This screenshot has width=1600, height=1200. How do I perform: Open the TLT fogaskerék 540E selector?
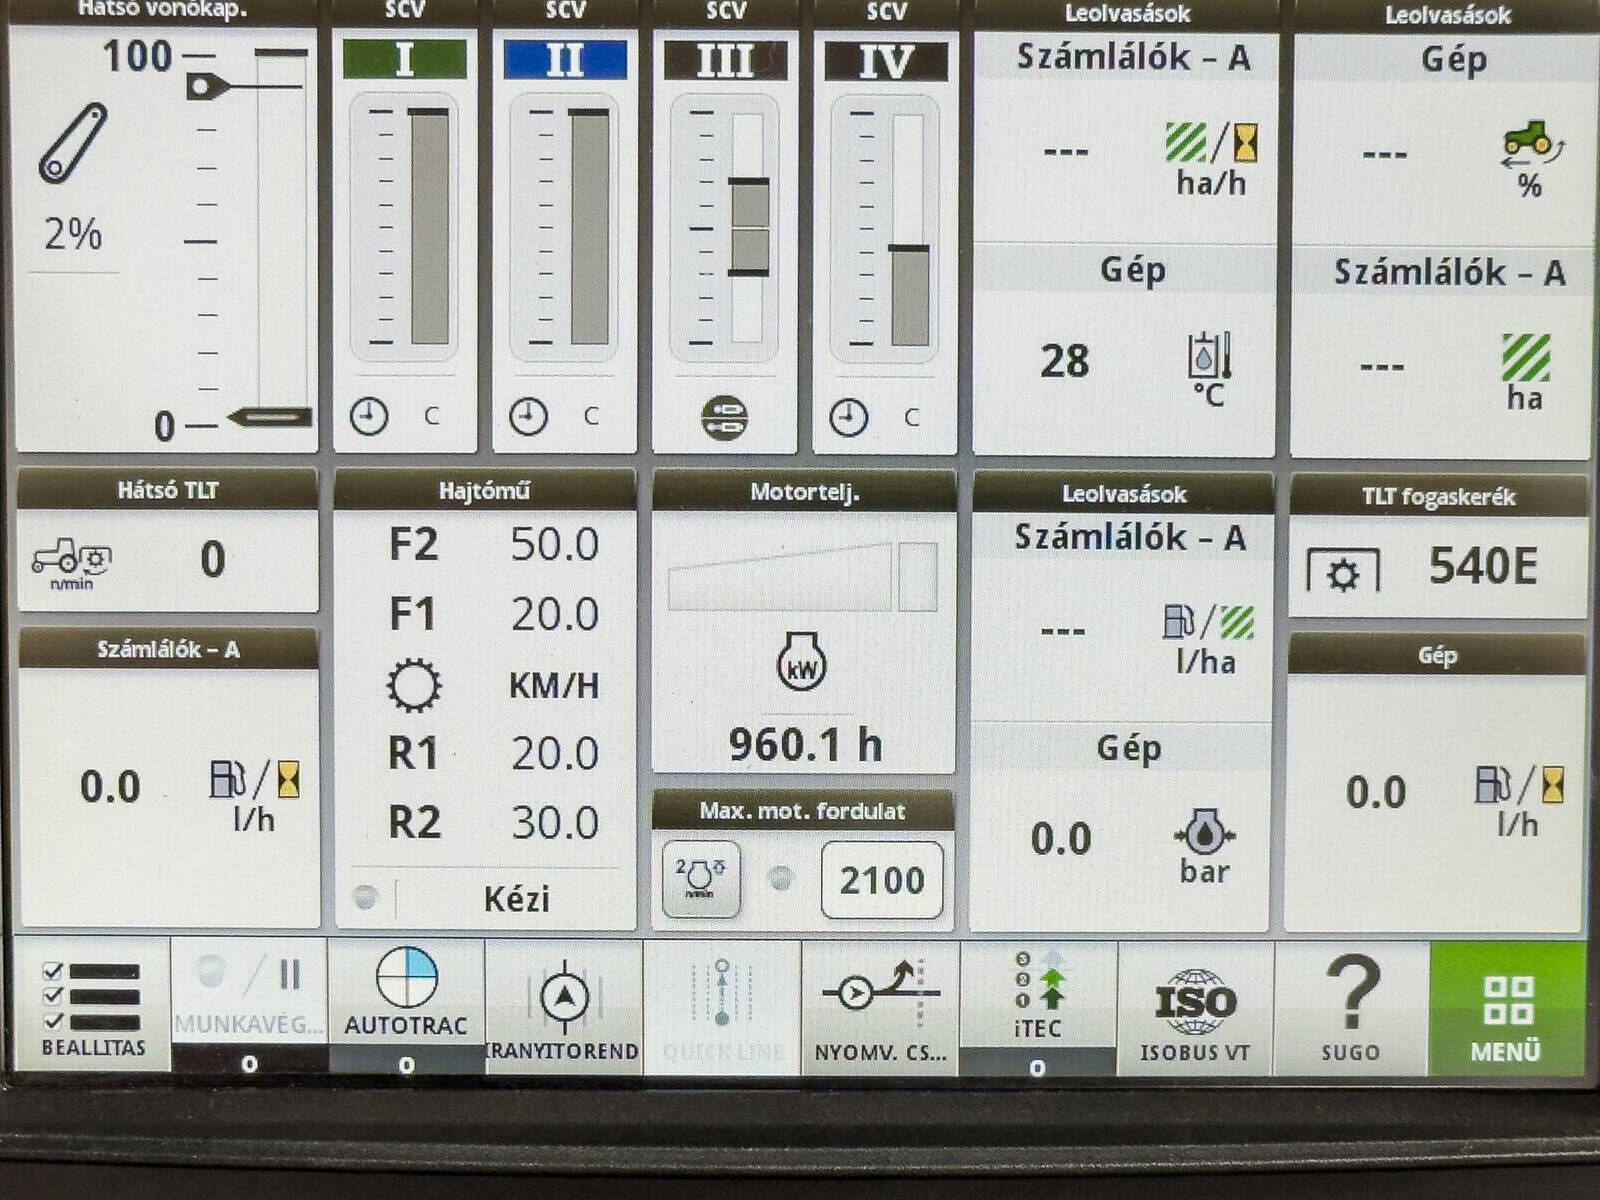click(1438, 566)
